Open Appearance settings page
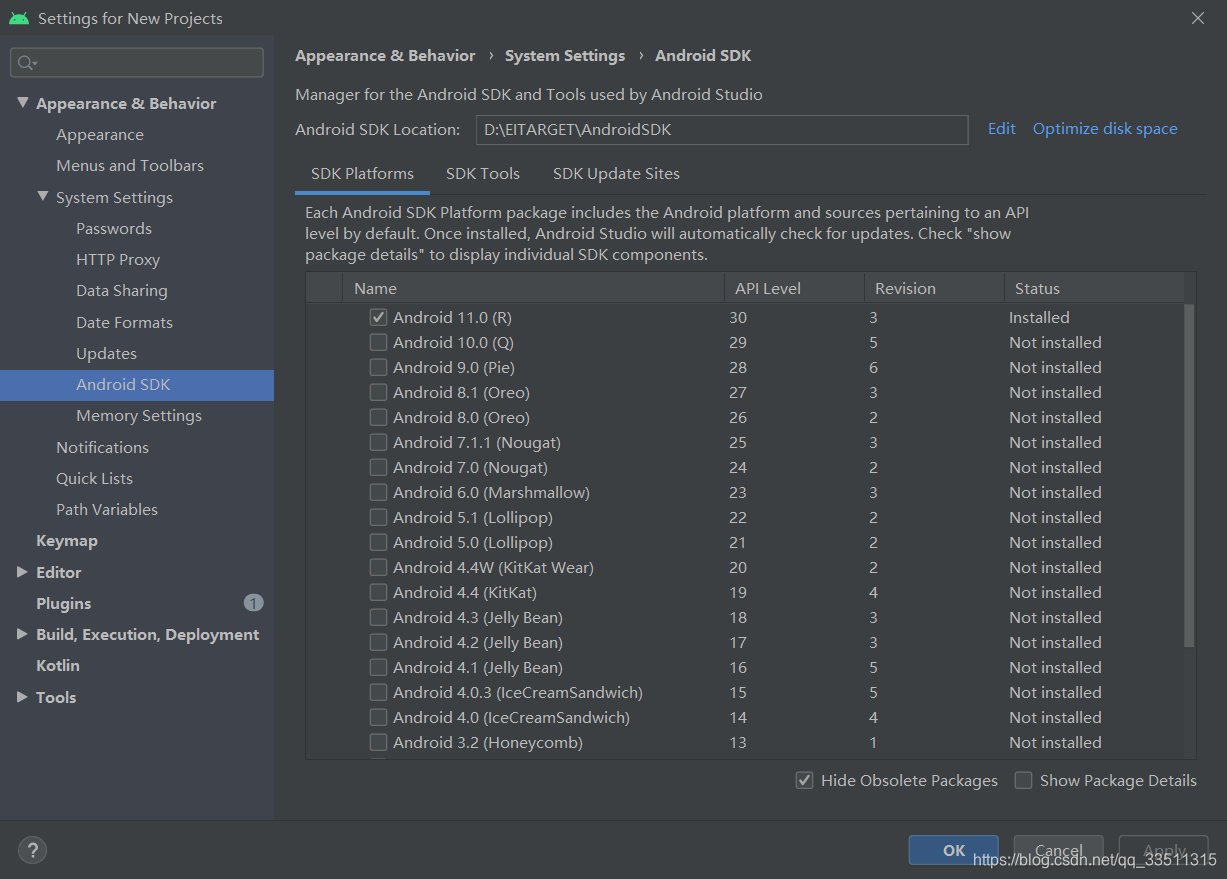 (x=100, y=135)
